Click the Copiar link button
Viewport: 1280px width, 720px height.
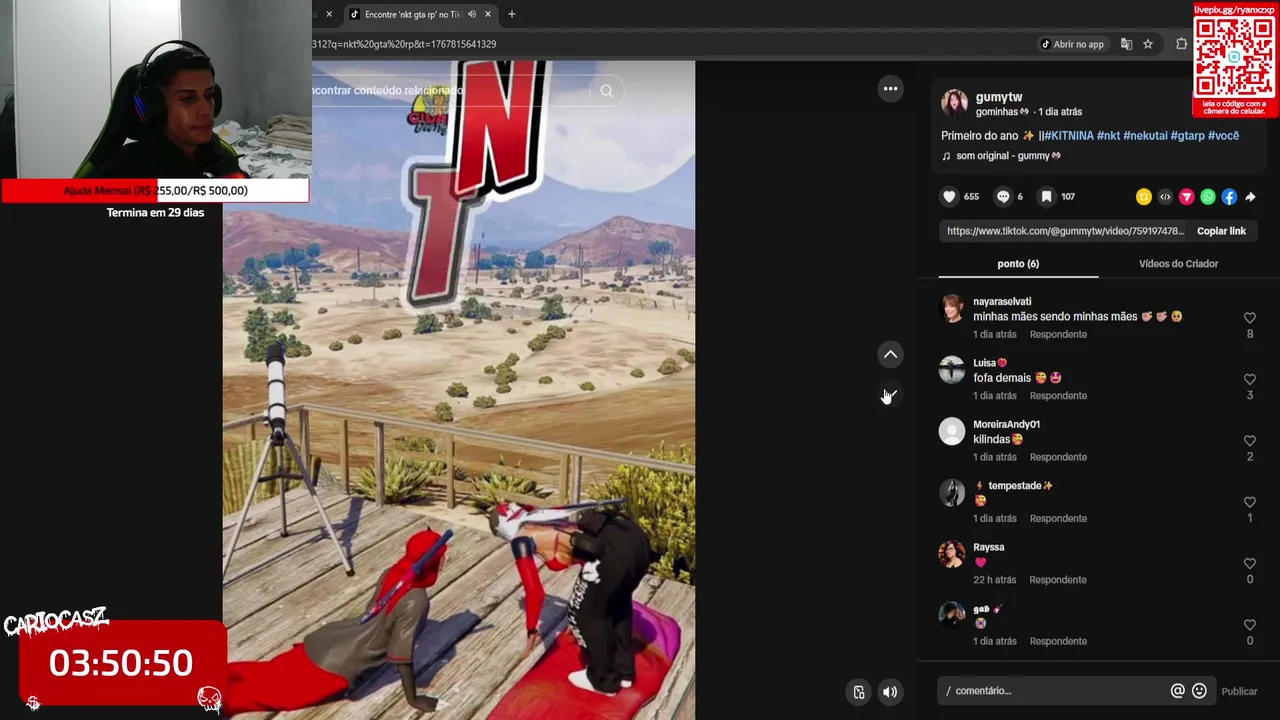click(1221, 231)
